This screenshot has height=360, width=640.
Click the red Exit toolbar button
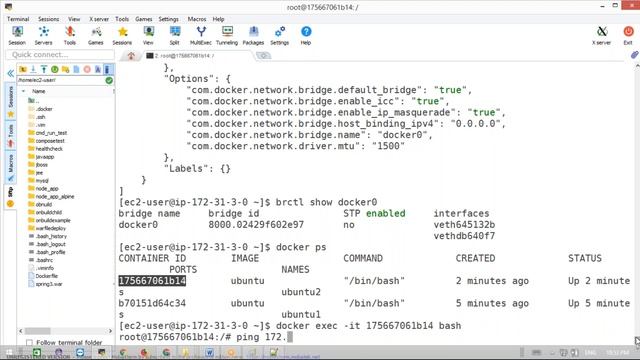(628, 36)
